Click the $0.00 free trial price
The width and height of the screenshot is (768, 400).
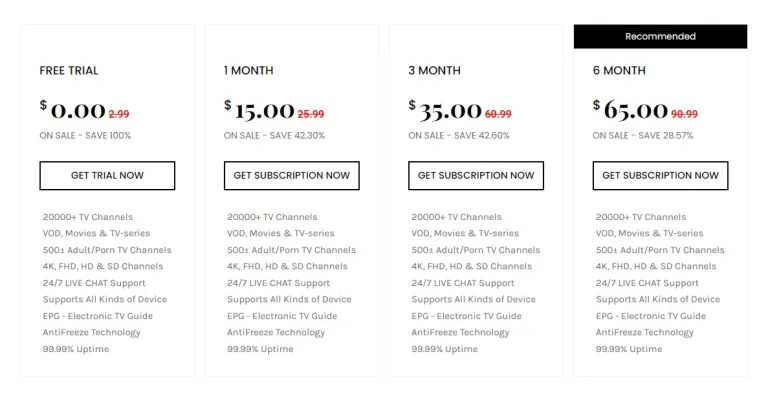pyautogui.click(x=73, y=110)
